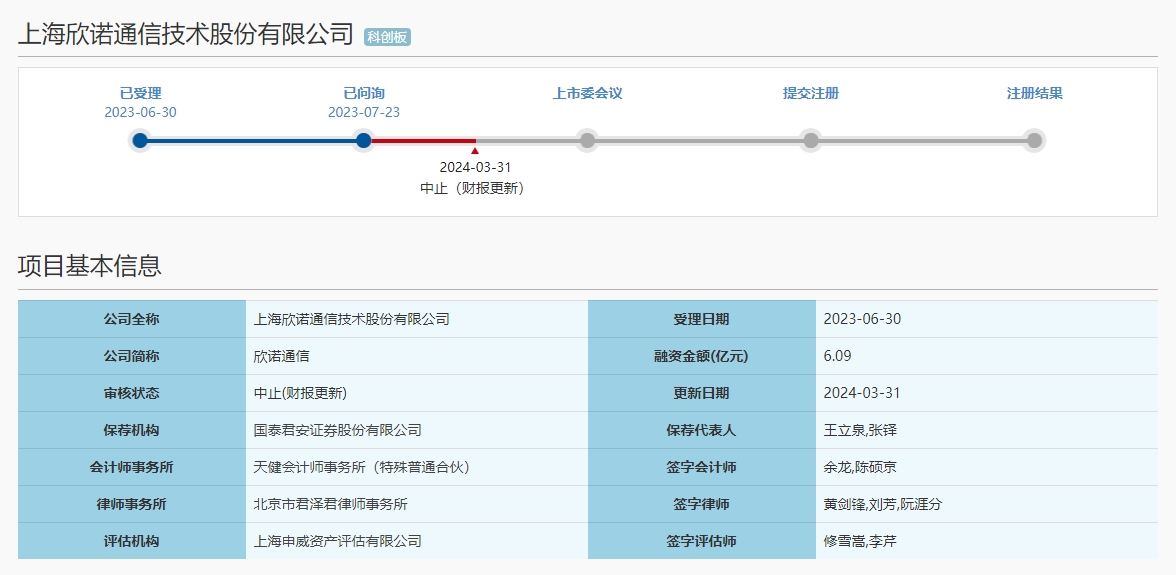Click the 已问询 stage label
The height and width of the screenshot is (575, 1176).
point(364,94)
